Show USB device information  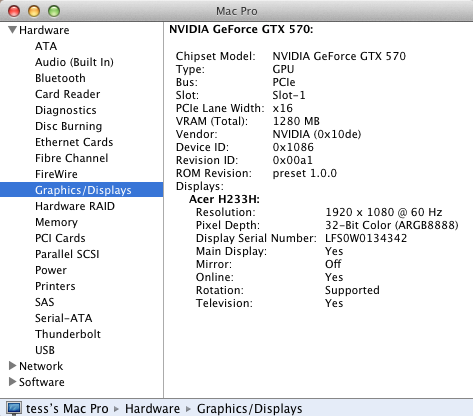coord(45,350)
